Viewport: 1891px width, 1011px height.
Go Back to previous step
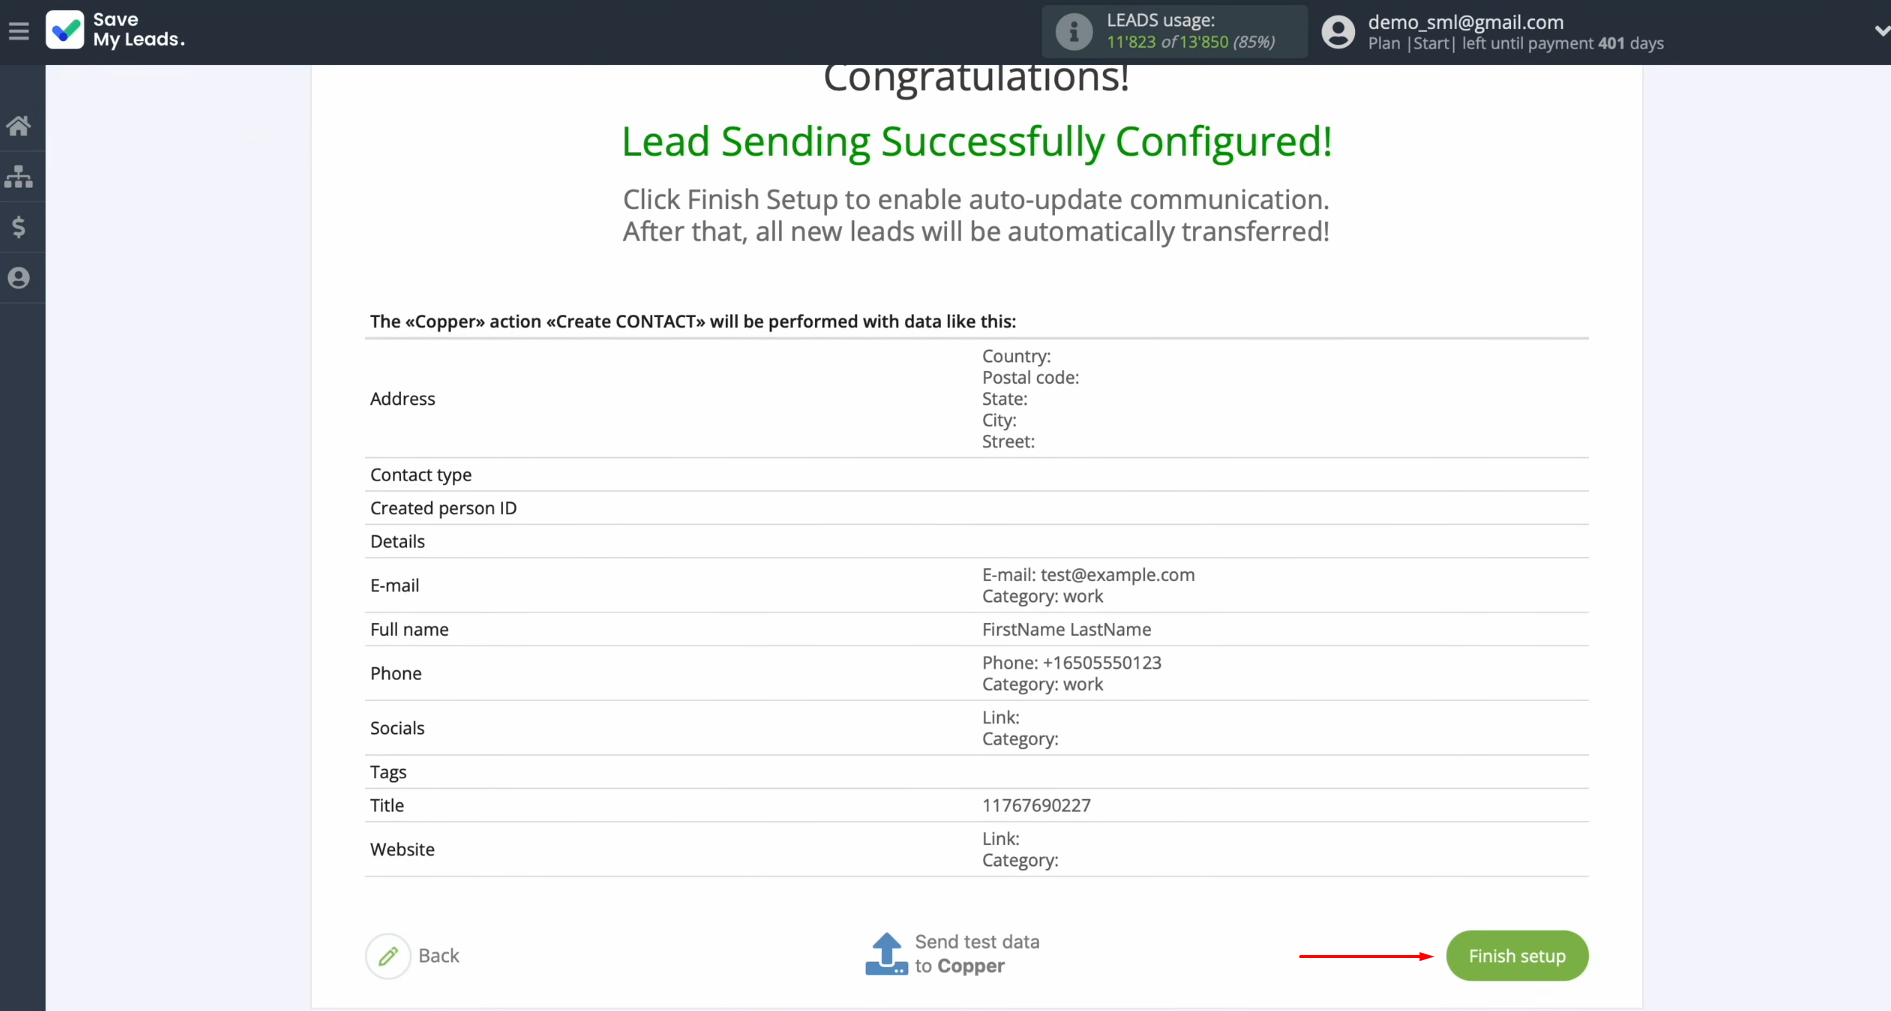click(439, 956)
